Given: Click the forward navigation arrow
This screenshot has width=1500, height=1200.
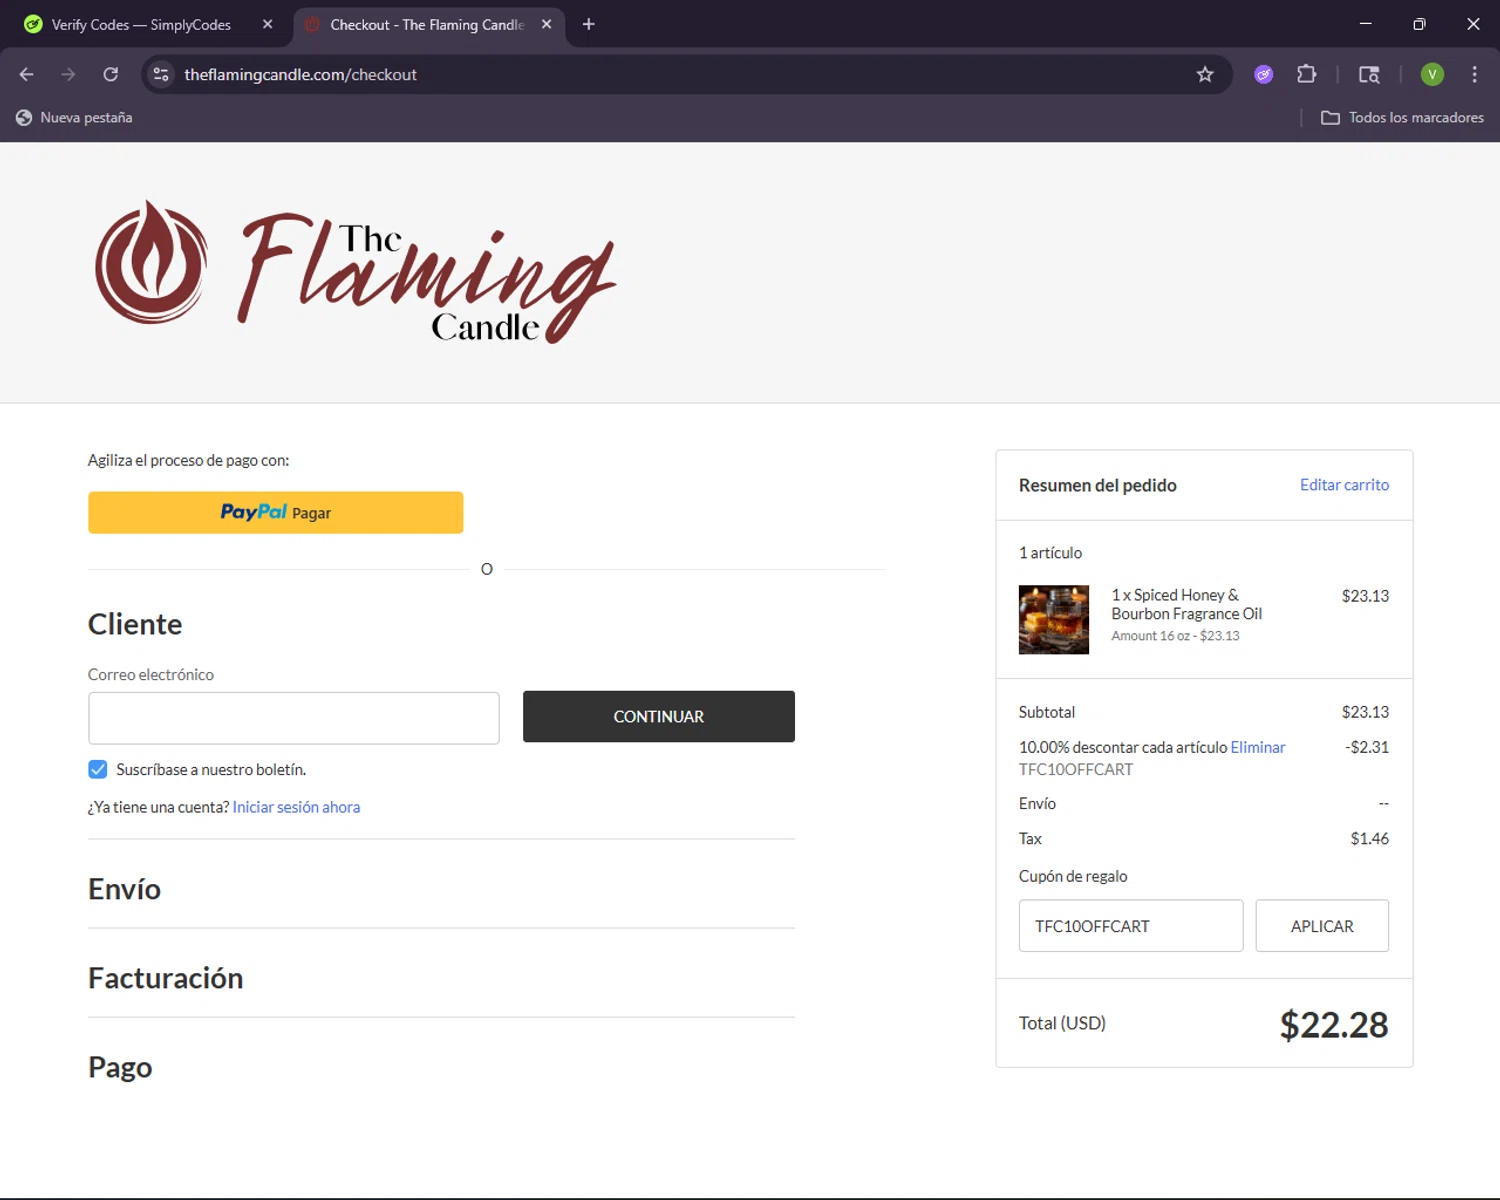Looking at the screenshot, I should [x=68, y=74].
